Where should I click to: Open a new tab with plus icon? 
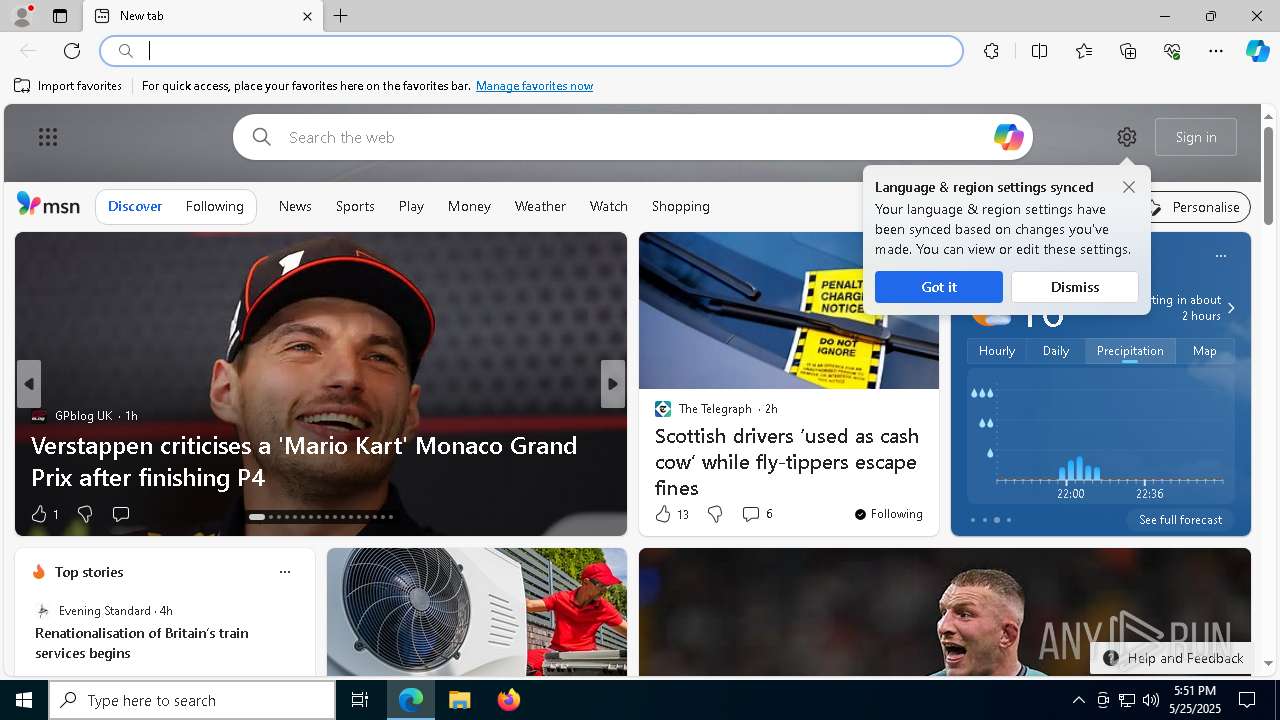point(340,16)
